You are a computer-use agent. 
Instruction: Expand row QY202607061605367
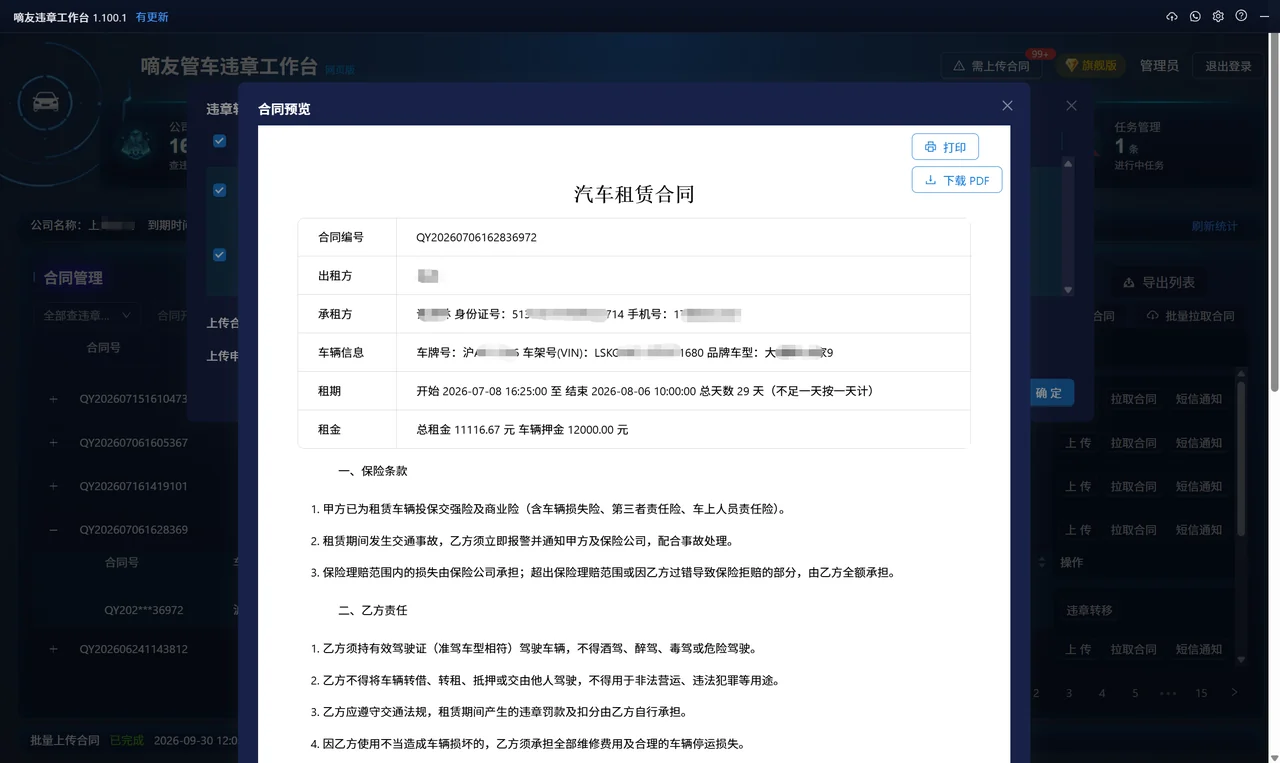click(x=54, y=443)
